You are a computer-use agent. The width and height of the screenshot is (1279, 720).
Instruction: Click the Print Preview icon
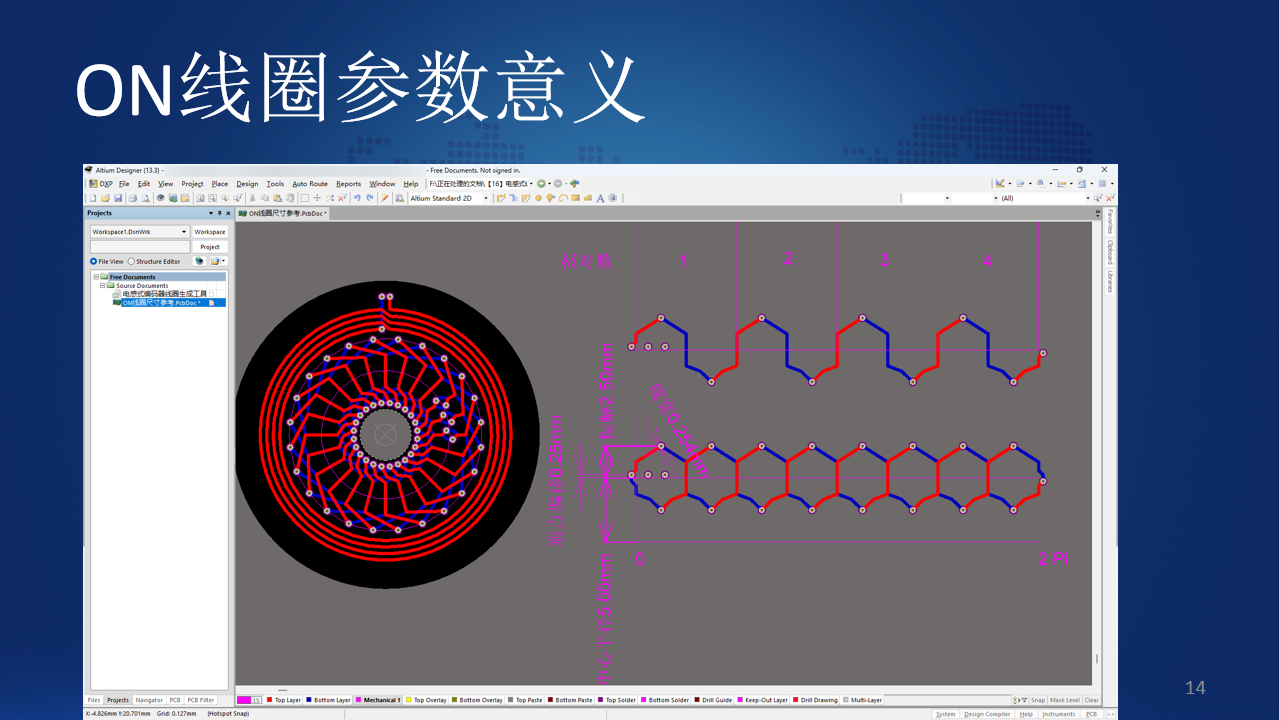point(144,198)
